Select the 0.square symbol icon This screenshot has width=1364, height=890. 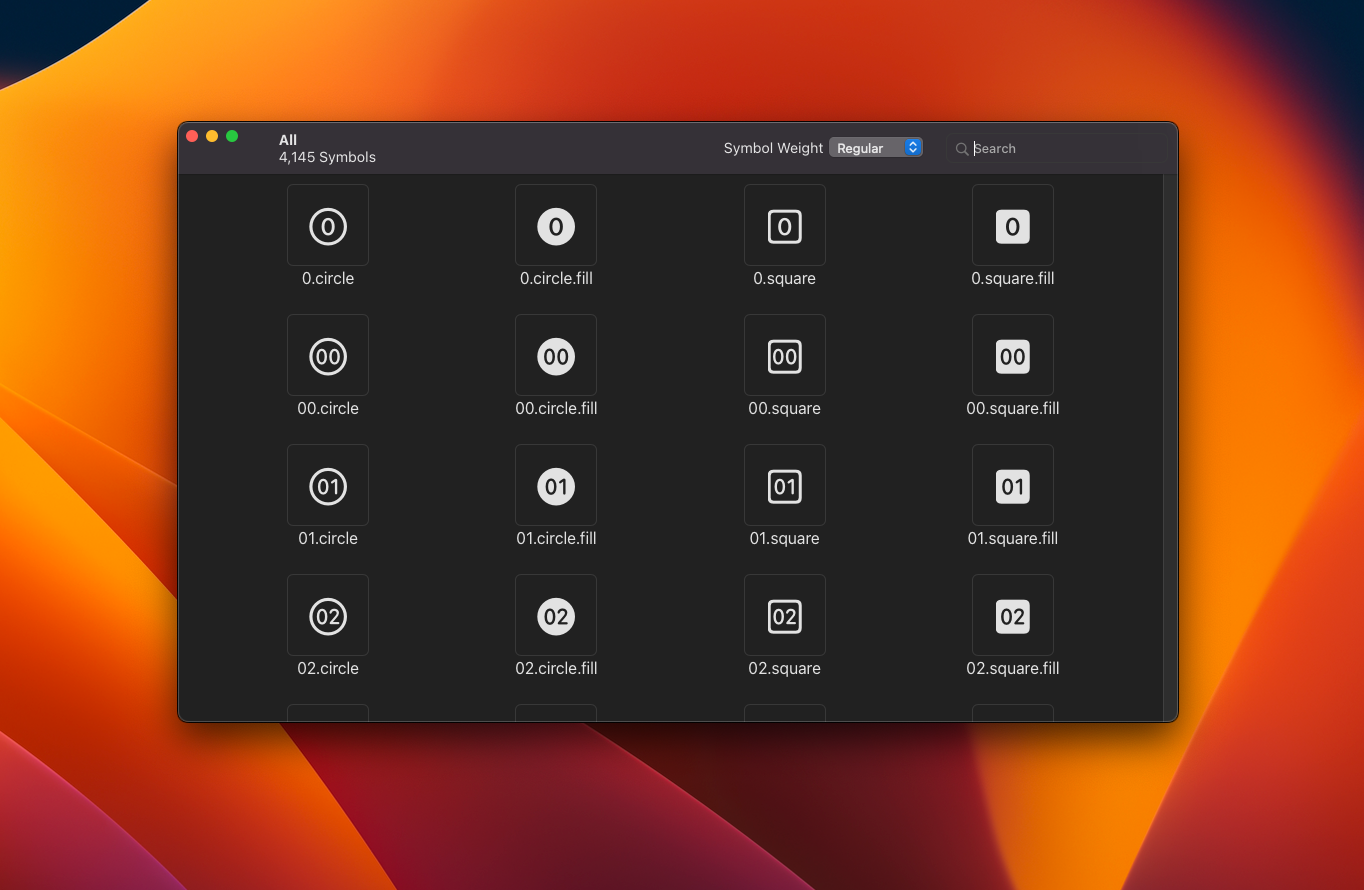point(785,226)
